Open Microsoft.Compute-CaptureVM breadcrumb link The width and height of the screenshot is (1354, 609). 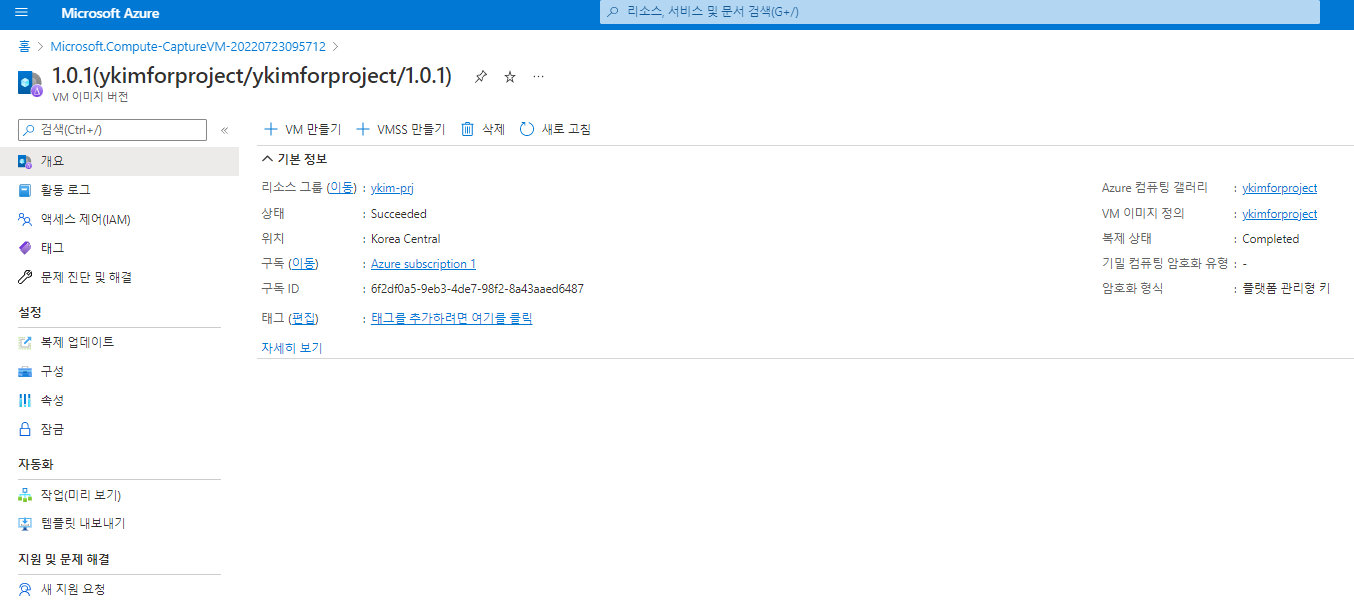click(x=188, y=46)
